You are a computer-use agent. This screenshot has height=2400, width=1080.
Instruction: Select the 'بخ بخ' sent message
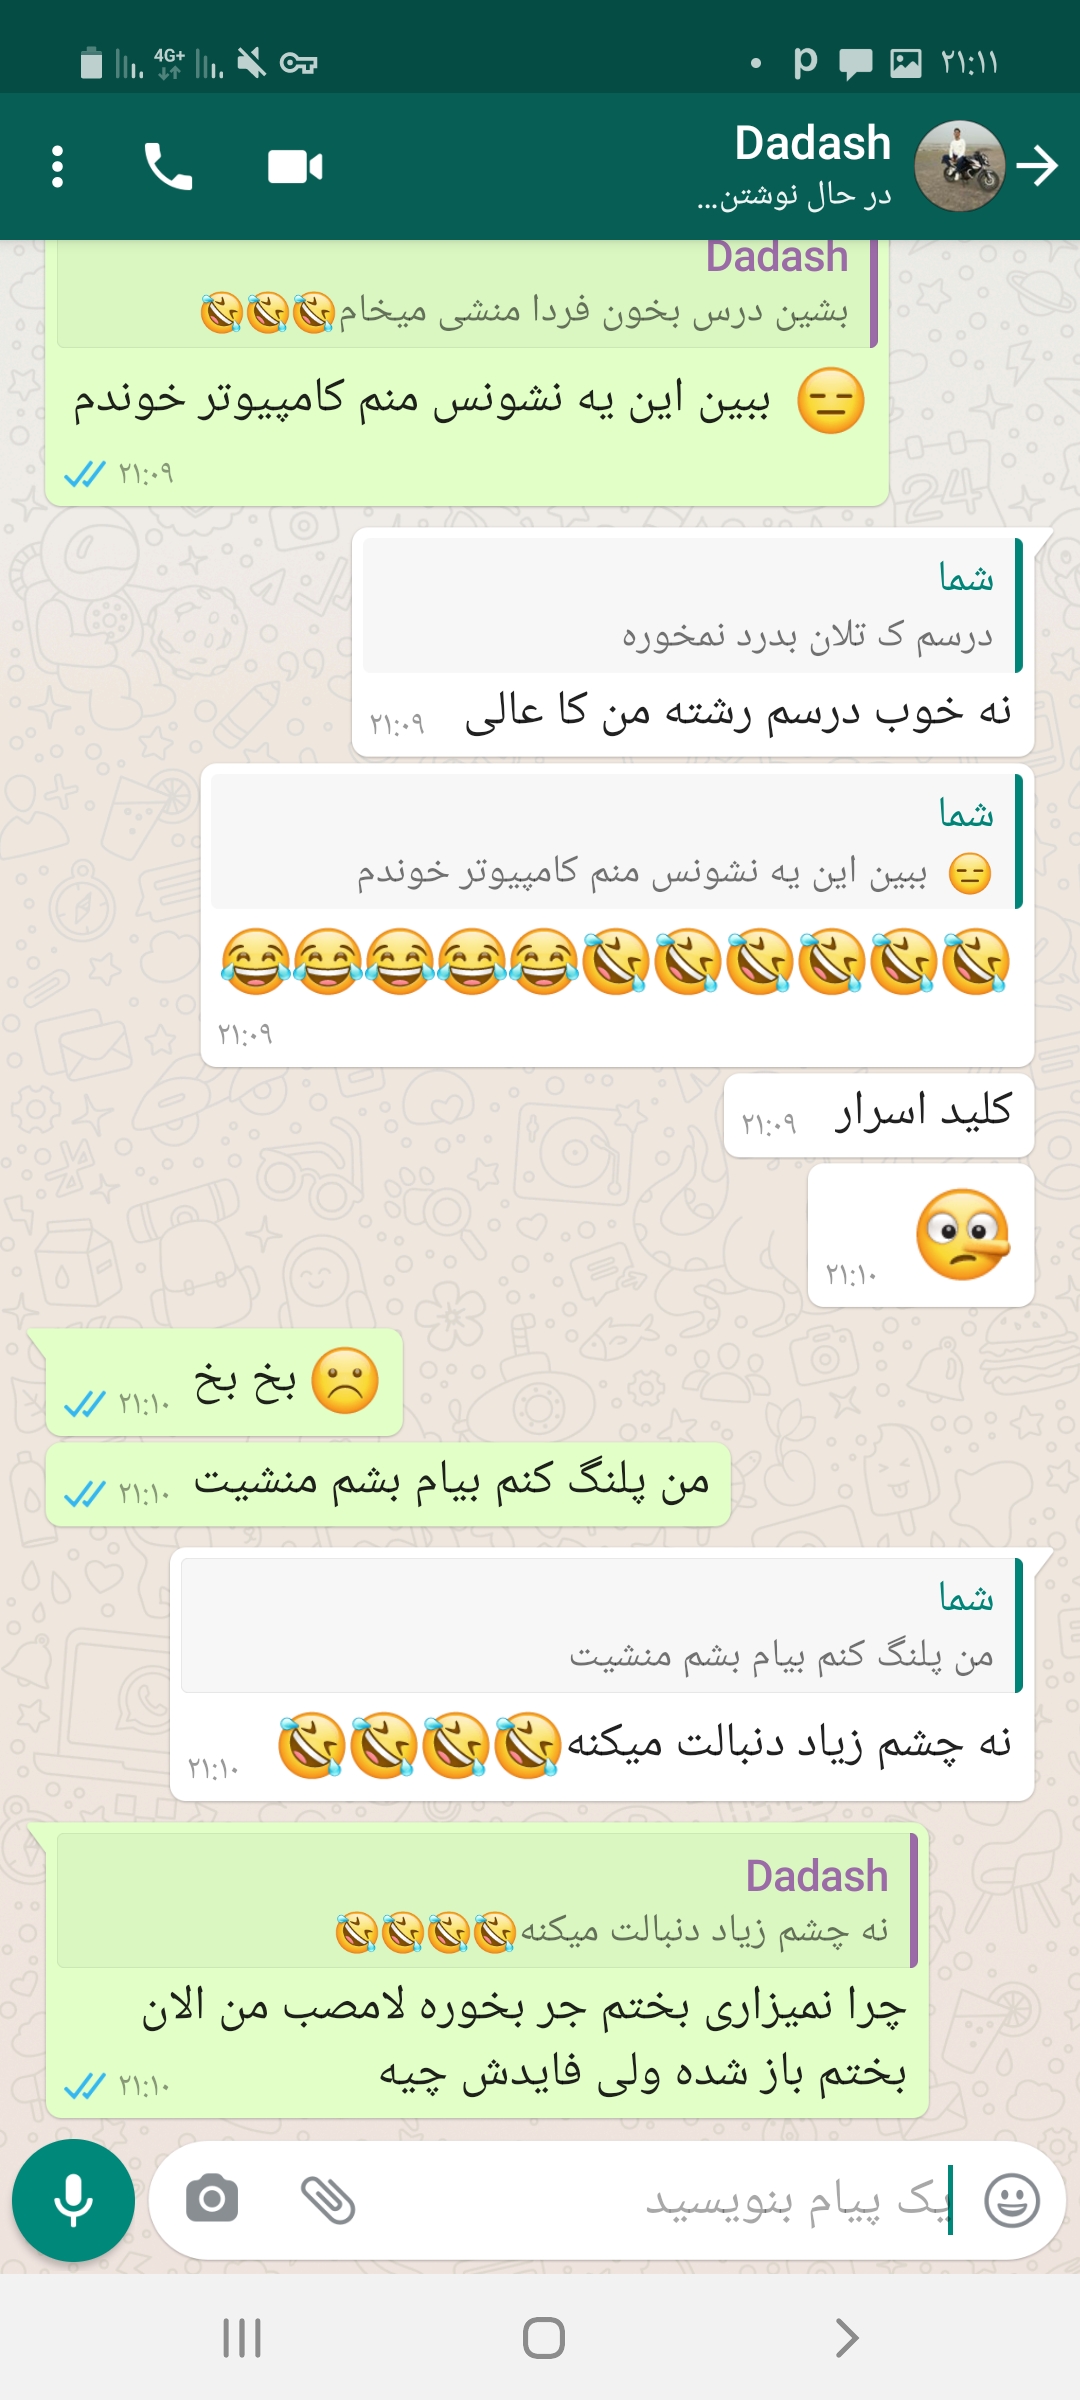click(x=224, y=1382)
